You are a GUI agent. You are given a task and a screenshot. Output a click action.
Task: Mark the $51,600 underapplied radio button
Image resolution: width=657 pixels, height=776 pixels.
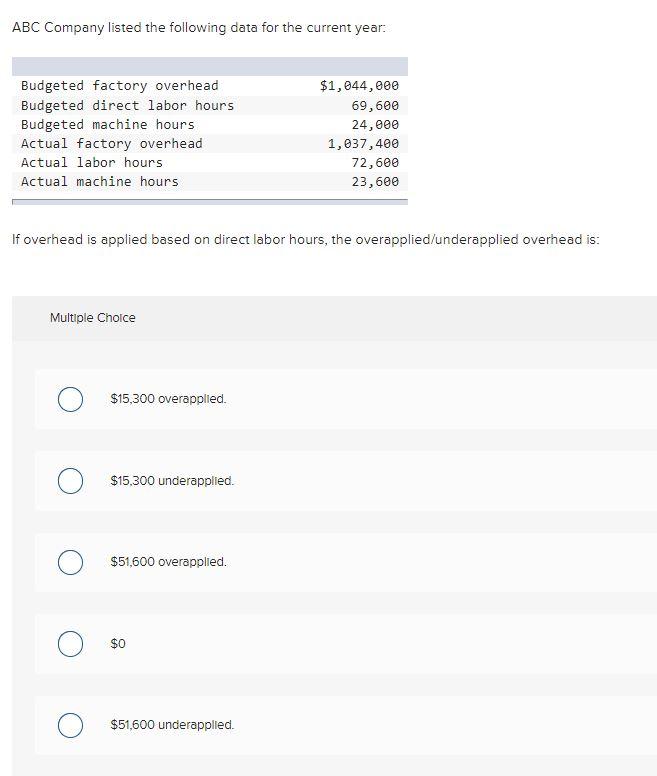[70, 725]
